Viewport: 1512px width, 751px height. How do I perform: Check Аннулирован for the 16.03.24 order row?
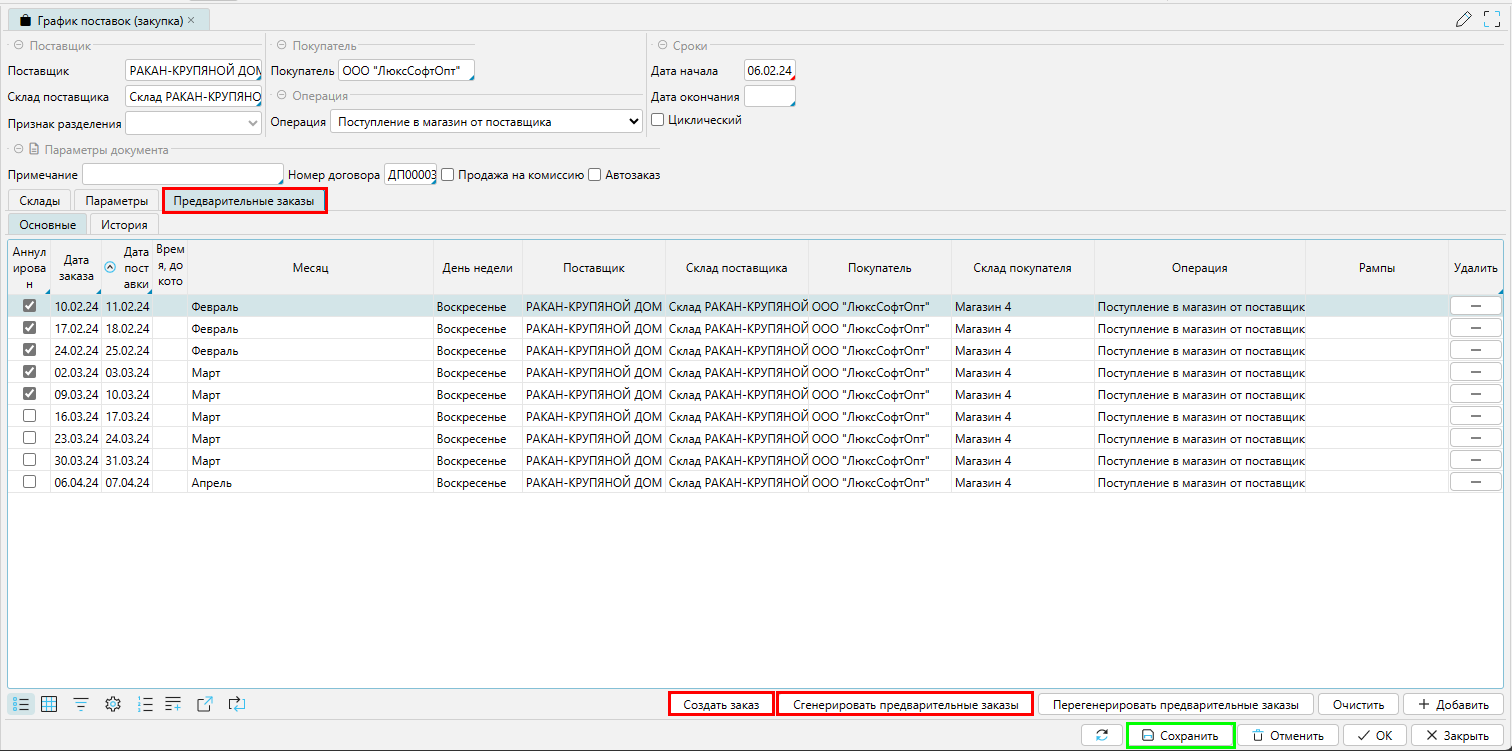click(29, 416)
